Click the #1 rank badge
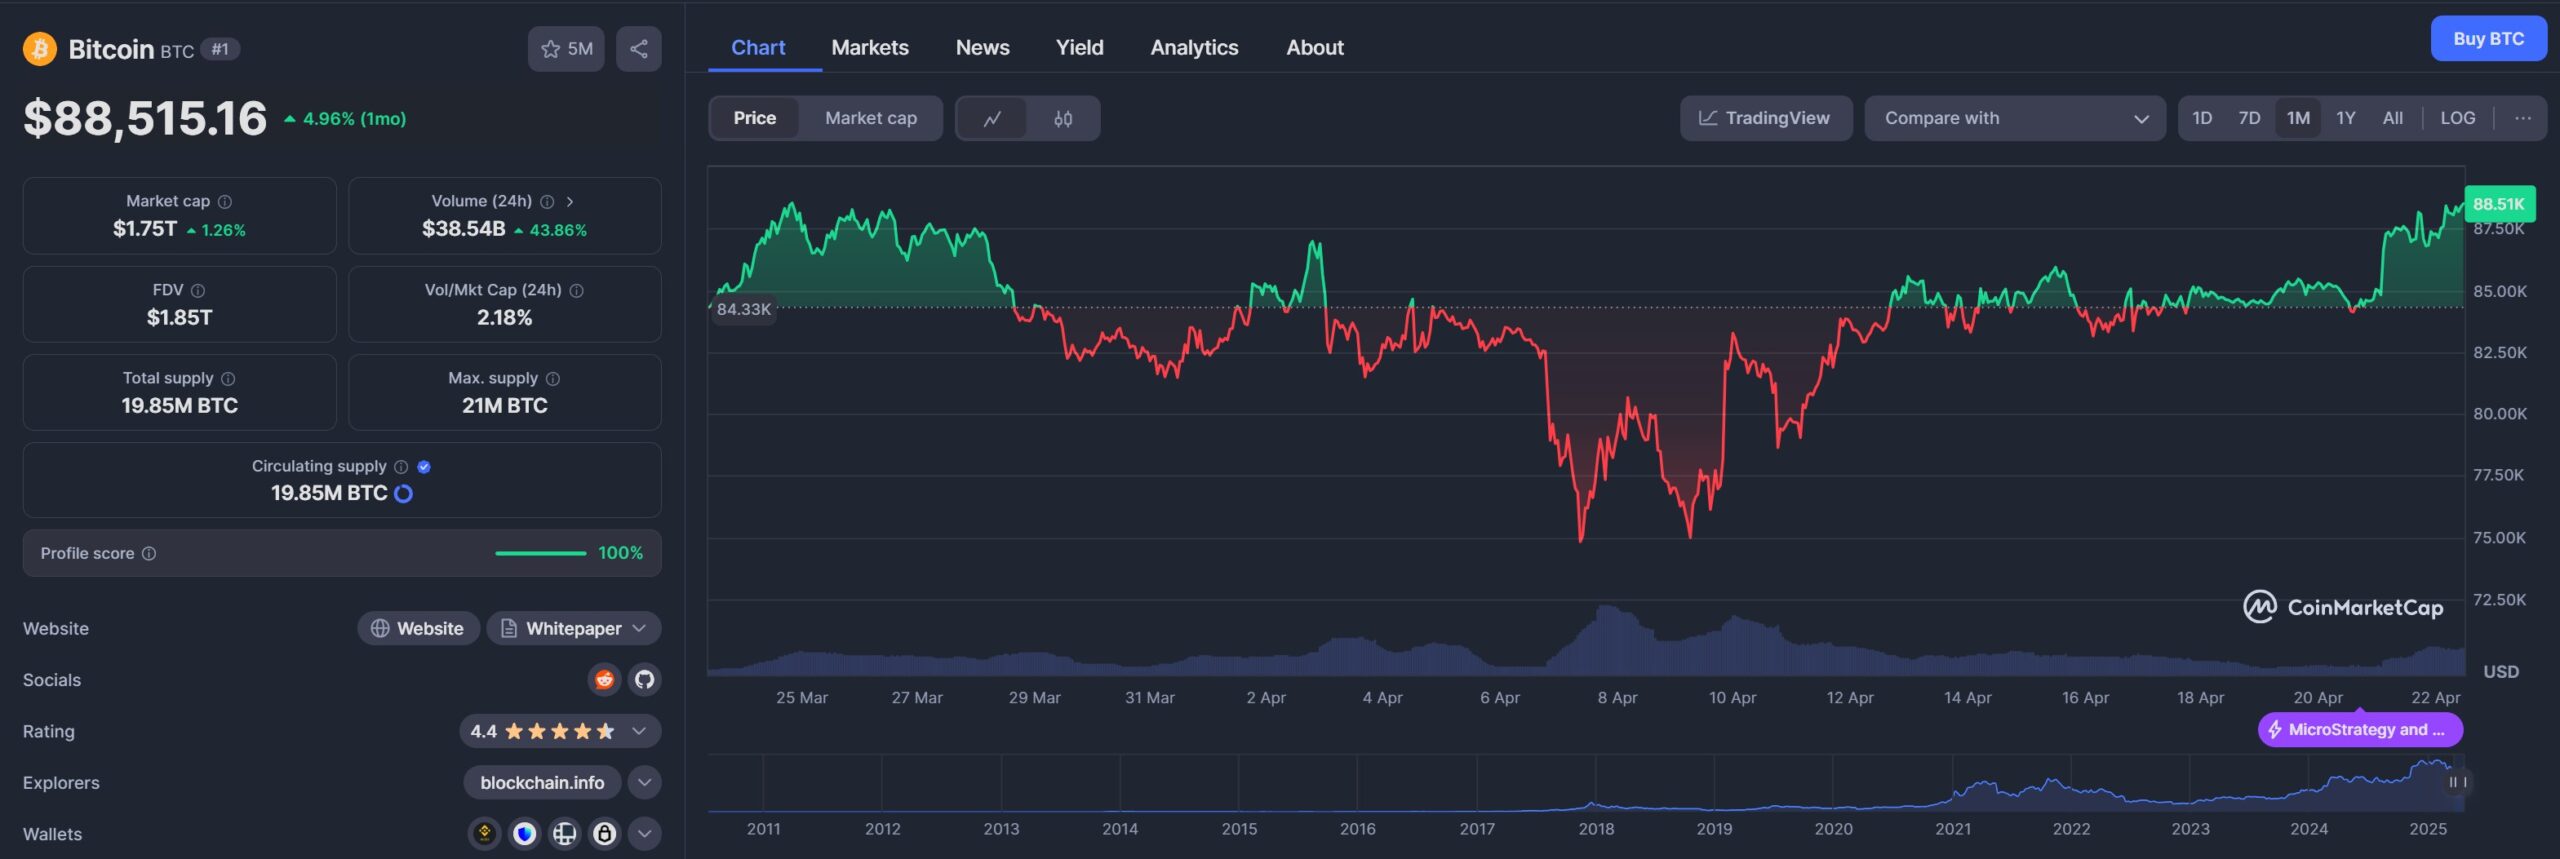This screenshot has height=859, width=2560. tap(220, 49)
